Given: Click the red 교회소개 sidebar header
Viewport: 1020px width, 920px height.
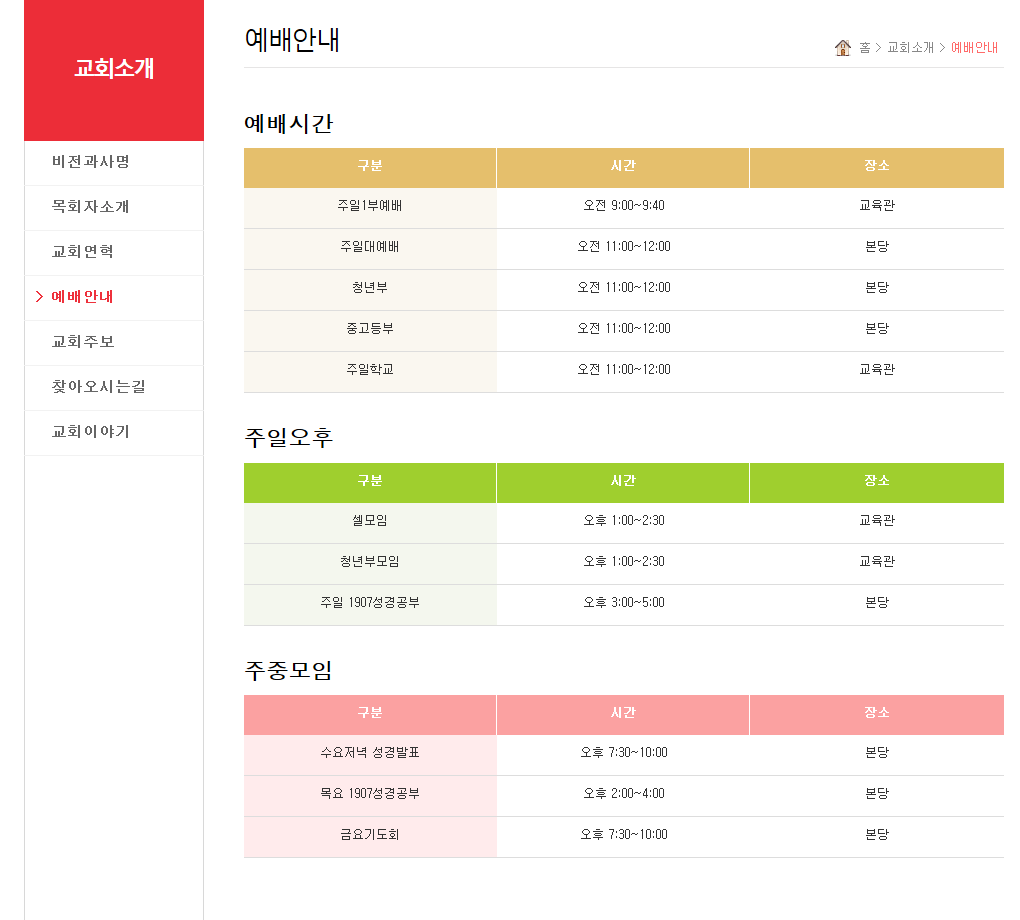Looking at the screenshot, I should click(x=114, y=69).
